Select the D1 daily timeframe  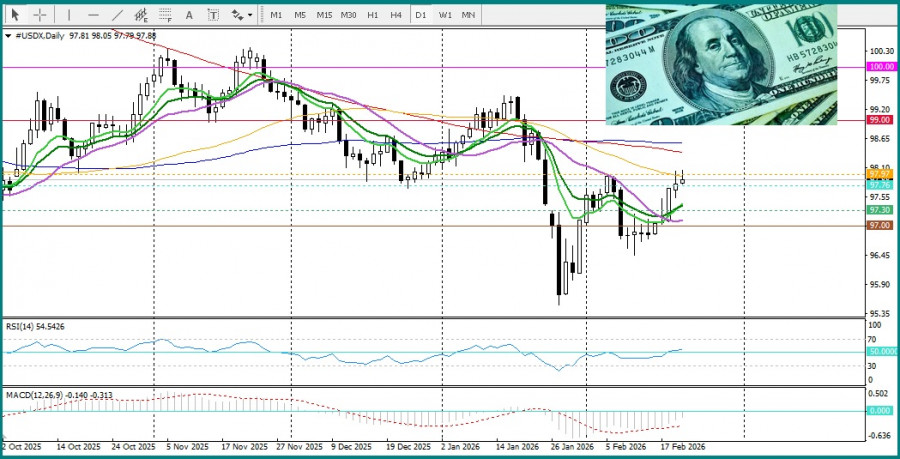point(421,15)
